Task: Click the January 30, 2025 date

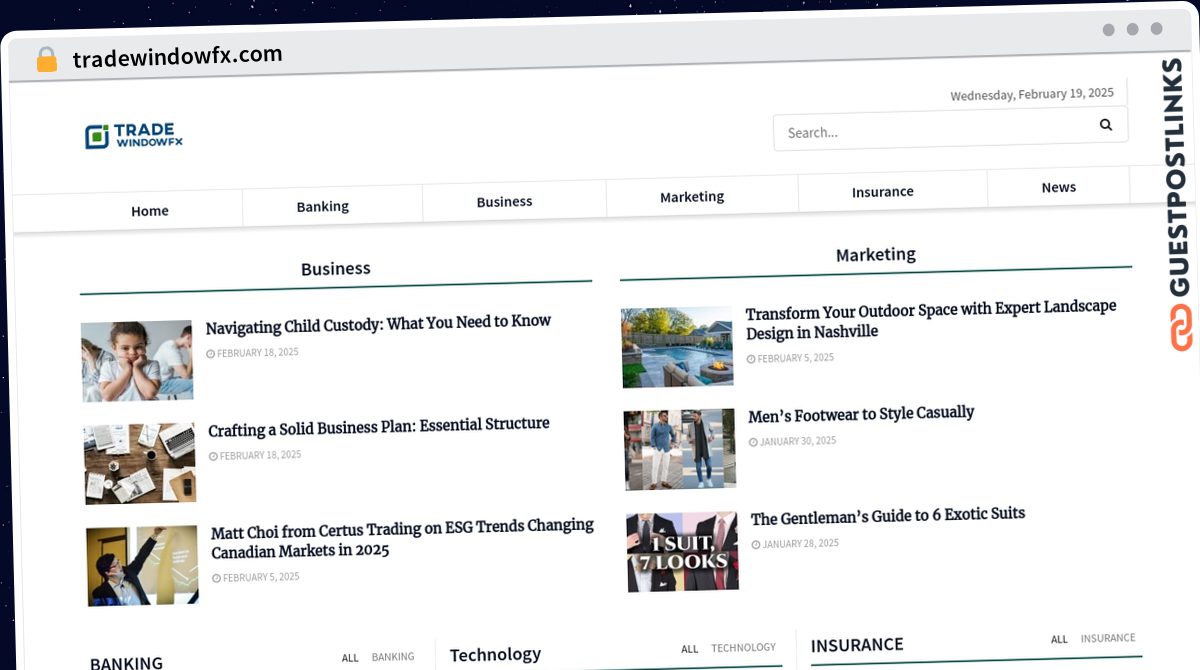Action: click(793, 441)
